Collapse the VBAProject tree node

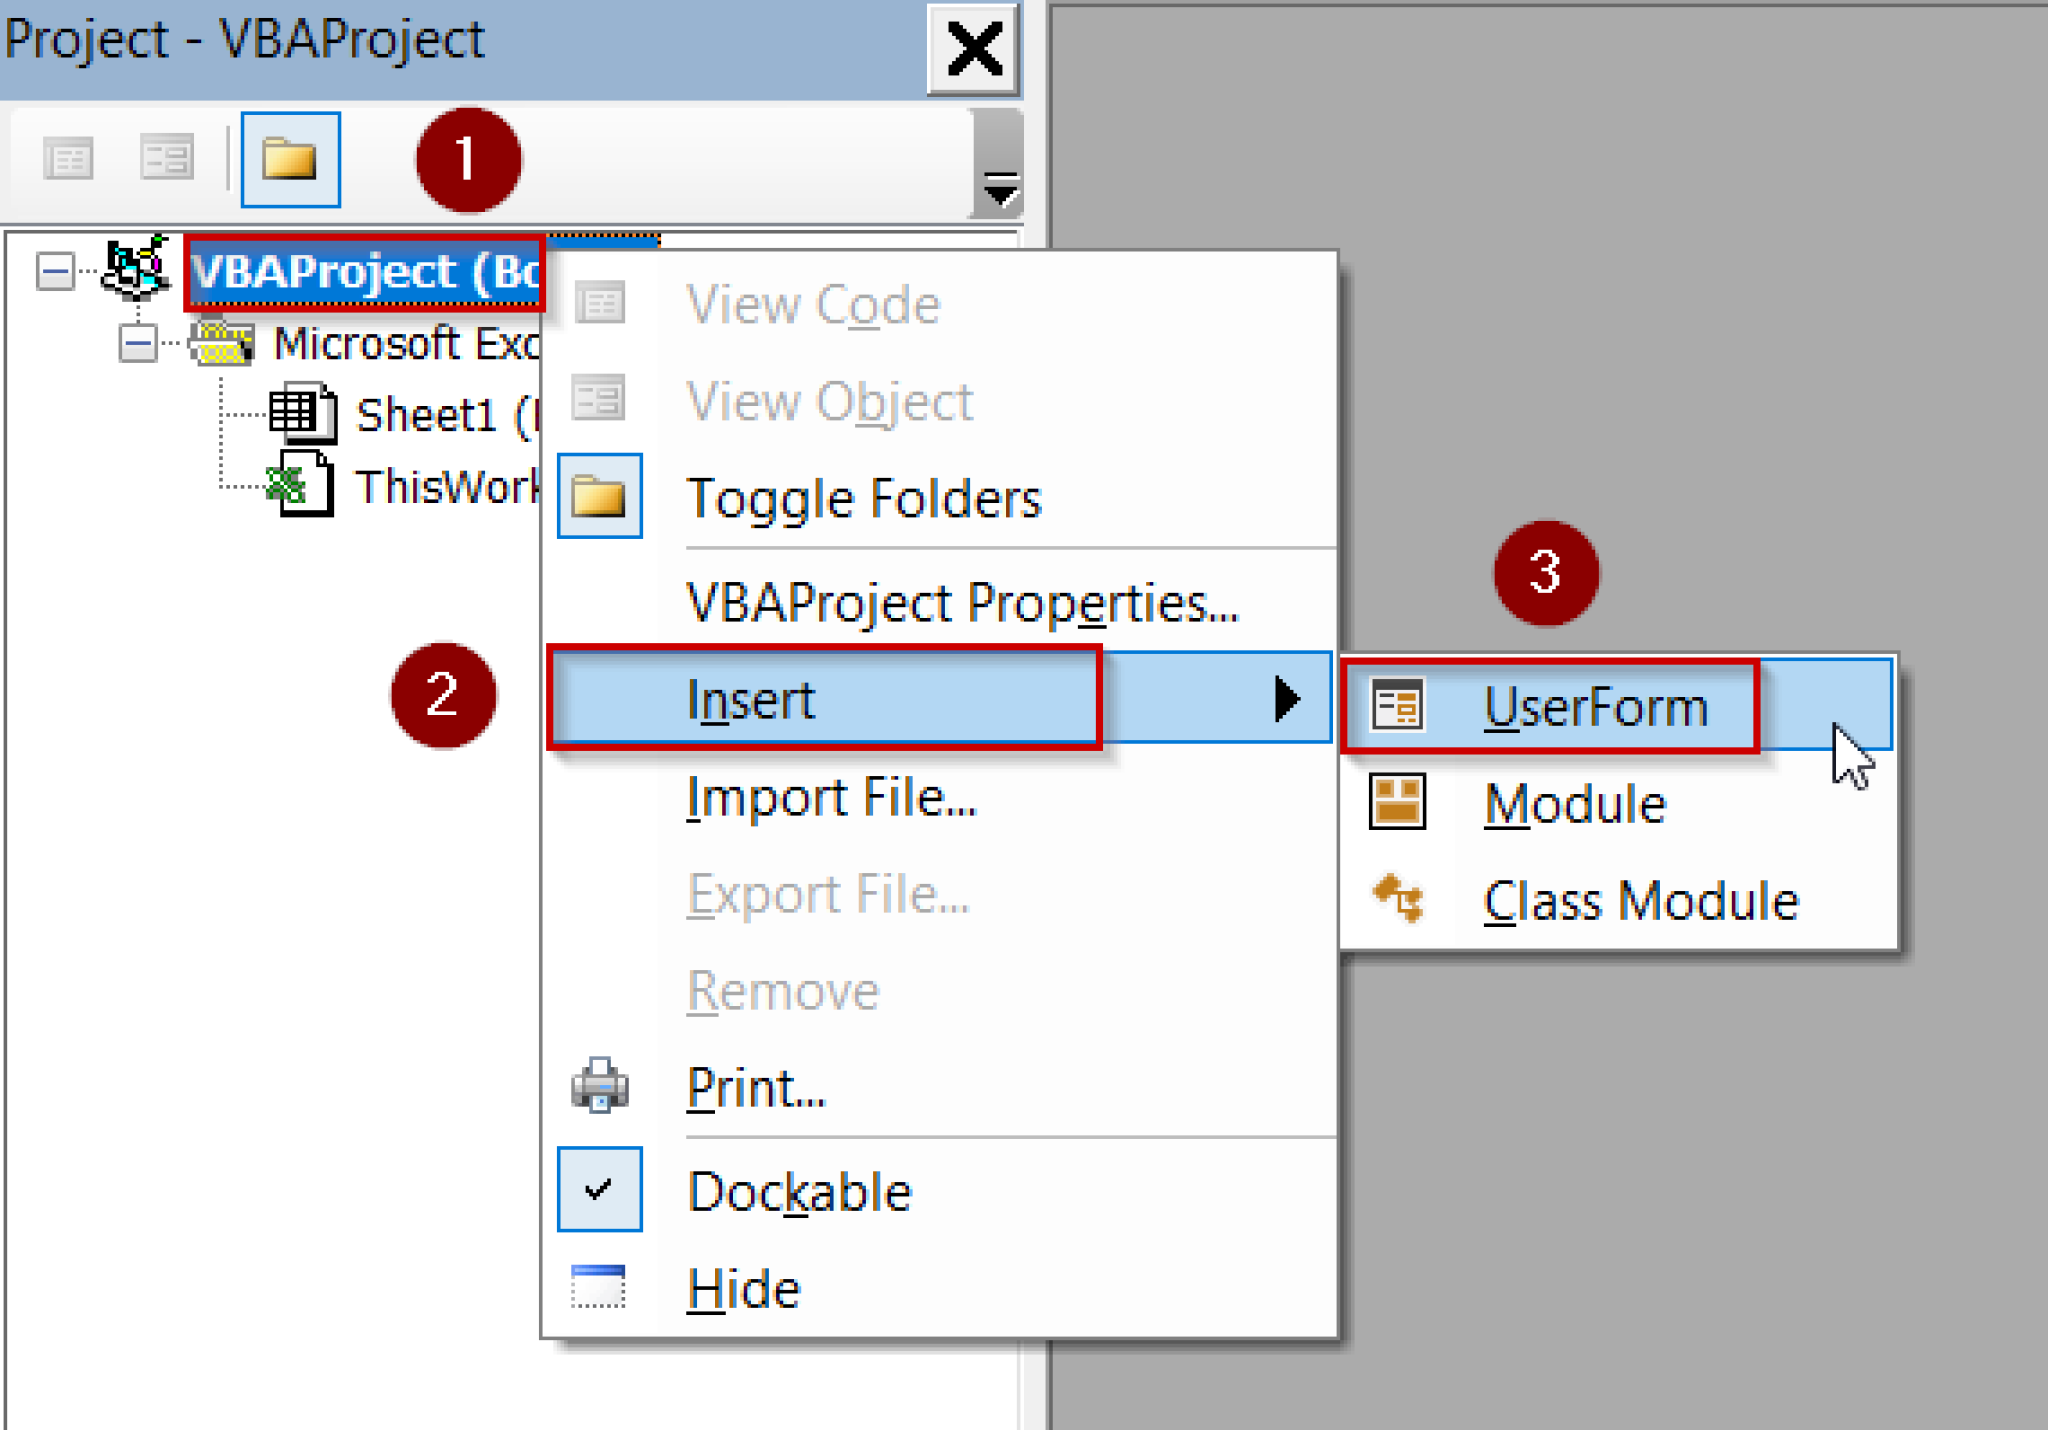pyautogui.click(x=55, y=270)
